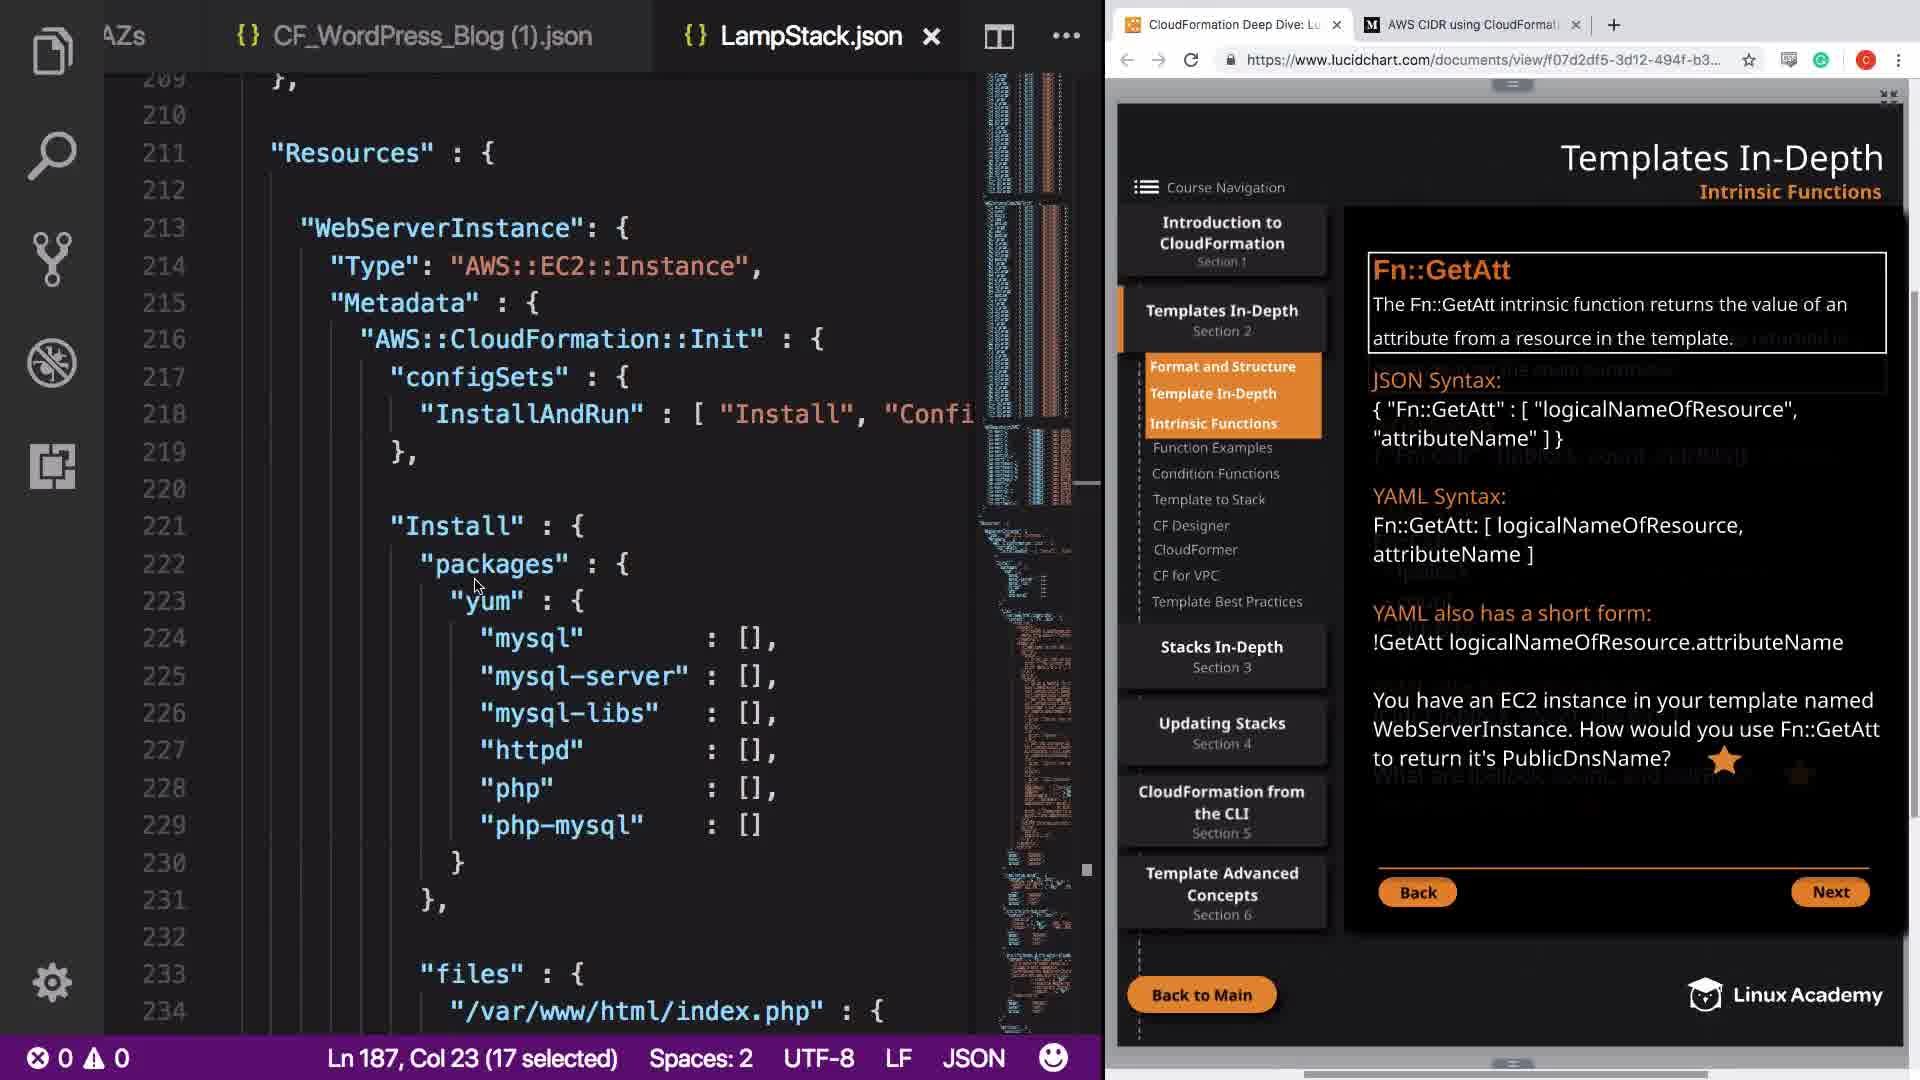Bookmark page with the star icon
The width and height of the screenshot is (1920, 1080).
[x=1748, y=60]
